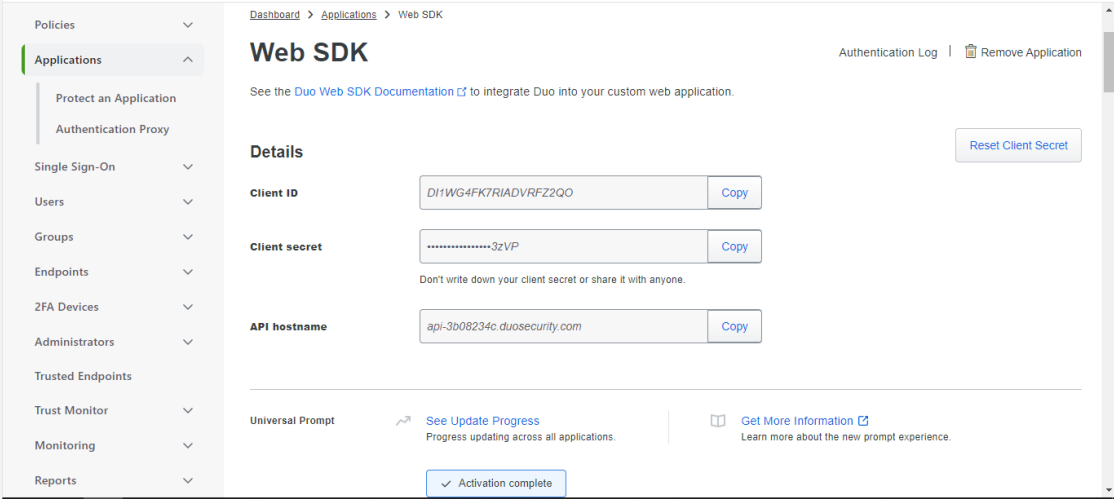1114x499 pixels.
Task: Open Single Sign-On in the sidebar
Action: [x=75, y=167]
